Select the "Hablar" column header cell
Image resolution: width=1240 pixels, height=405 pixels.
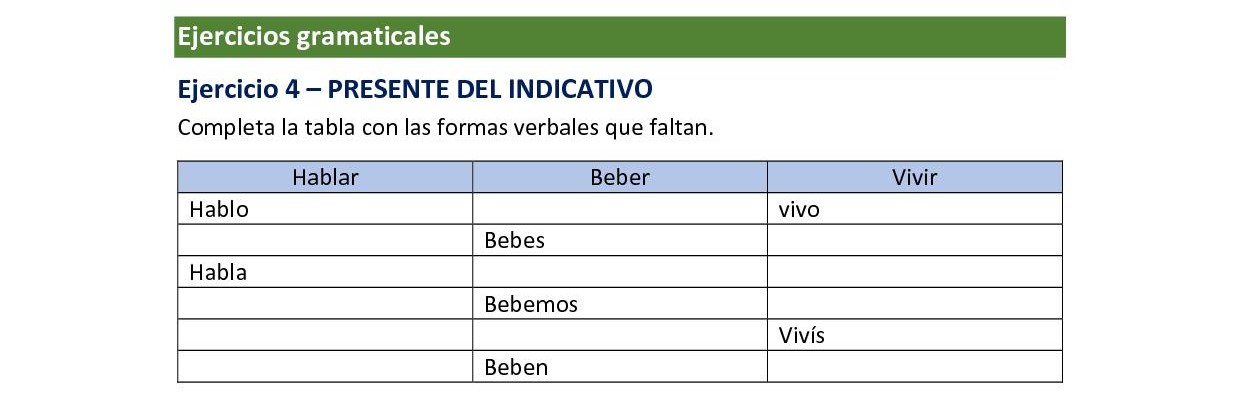click(x=325, y=178)
